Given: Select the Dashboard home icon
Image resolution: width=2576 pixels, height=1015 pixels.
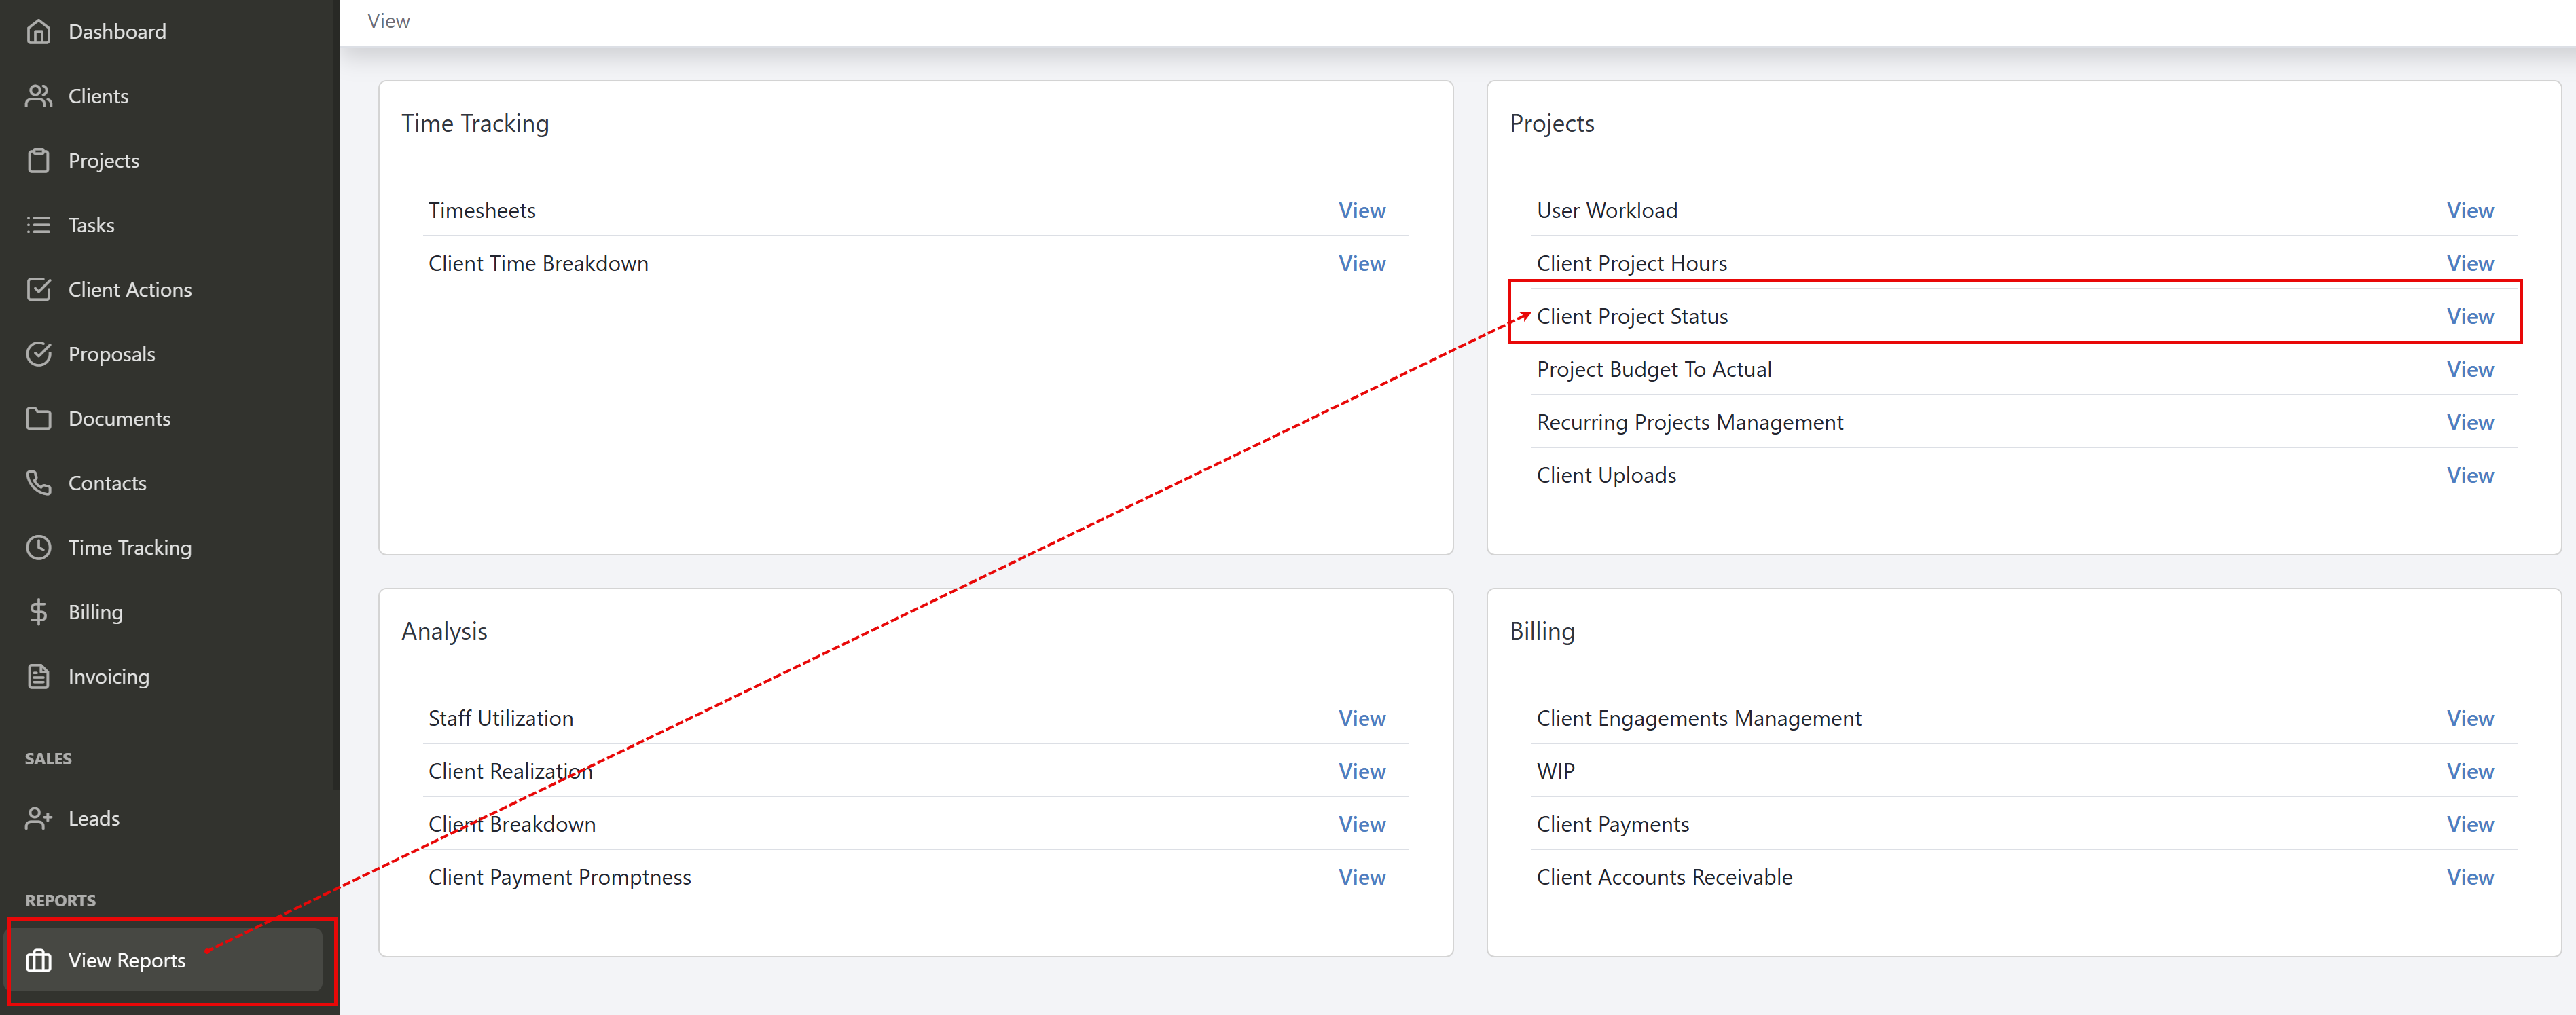Looking at the screenshot, I should click(x=39, y=31).
